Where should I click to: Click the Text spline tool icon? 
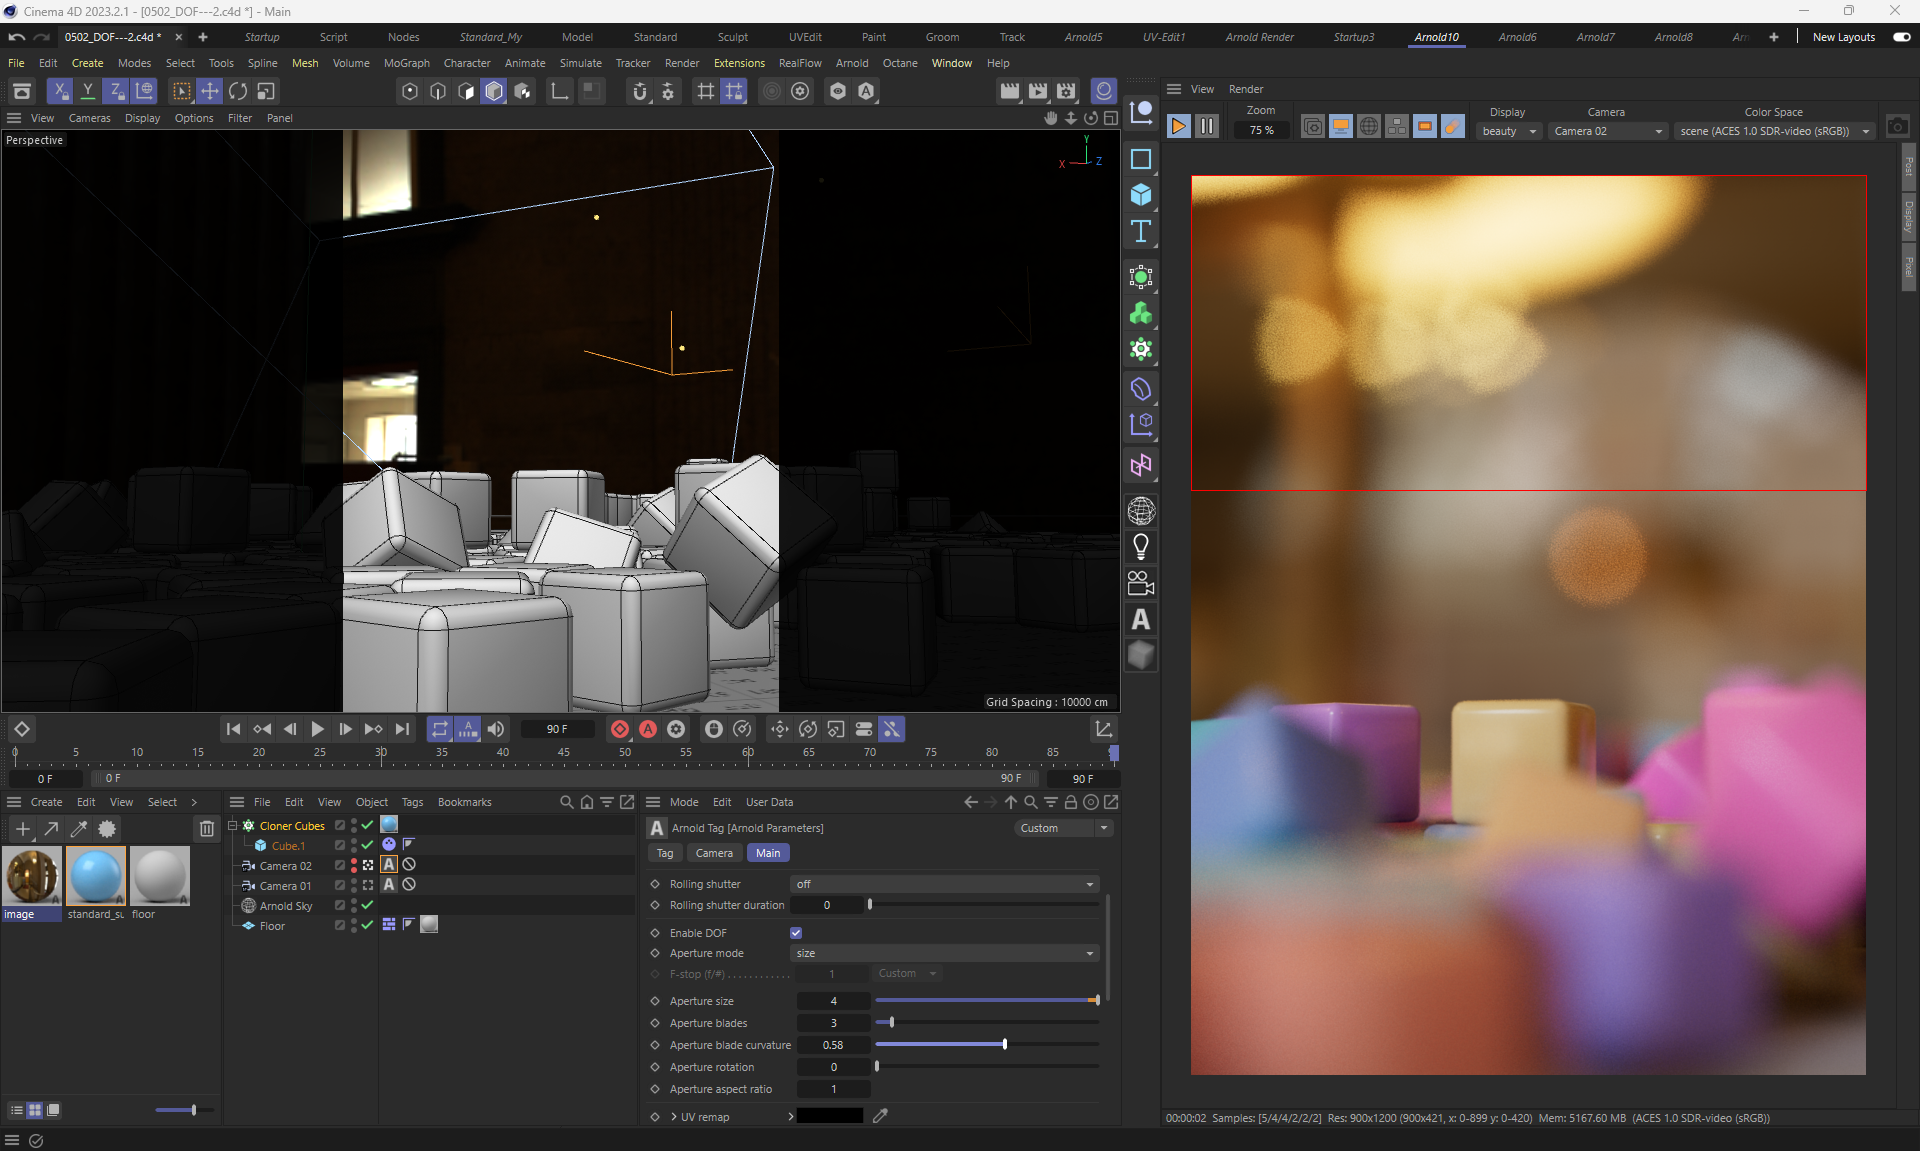pyautogui.click(x=1140, y=232)
